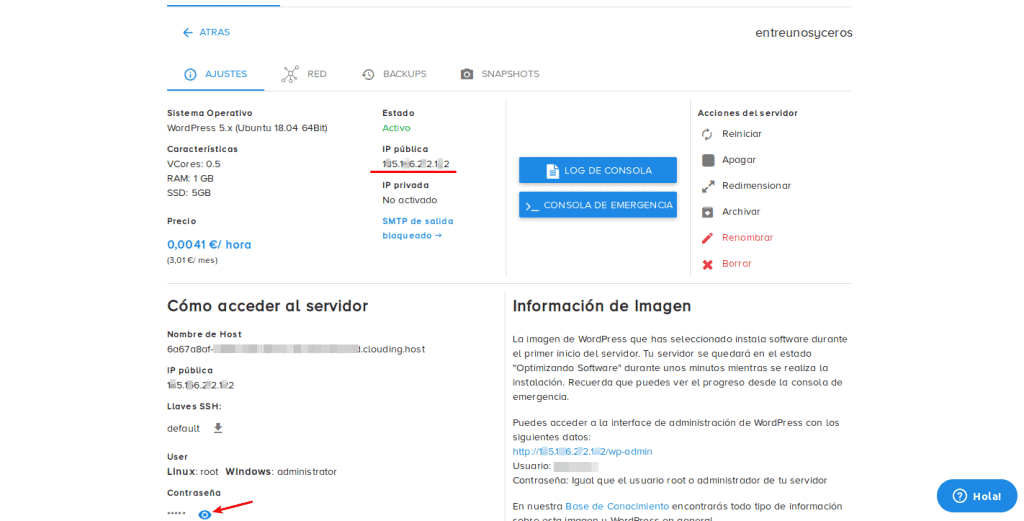
Task: Click the camera icon beside SNAPSHOTS
Action: click(467, 74)
